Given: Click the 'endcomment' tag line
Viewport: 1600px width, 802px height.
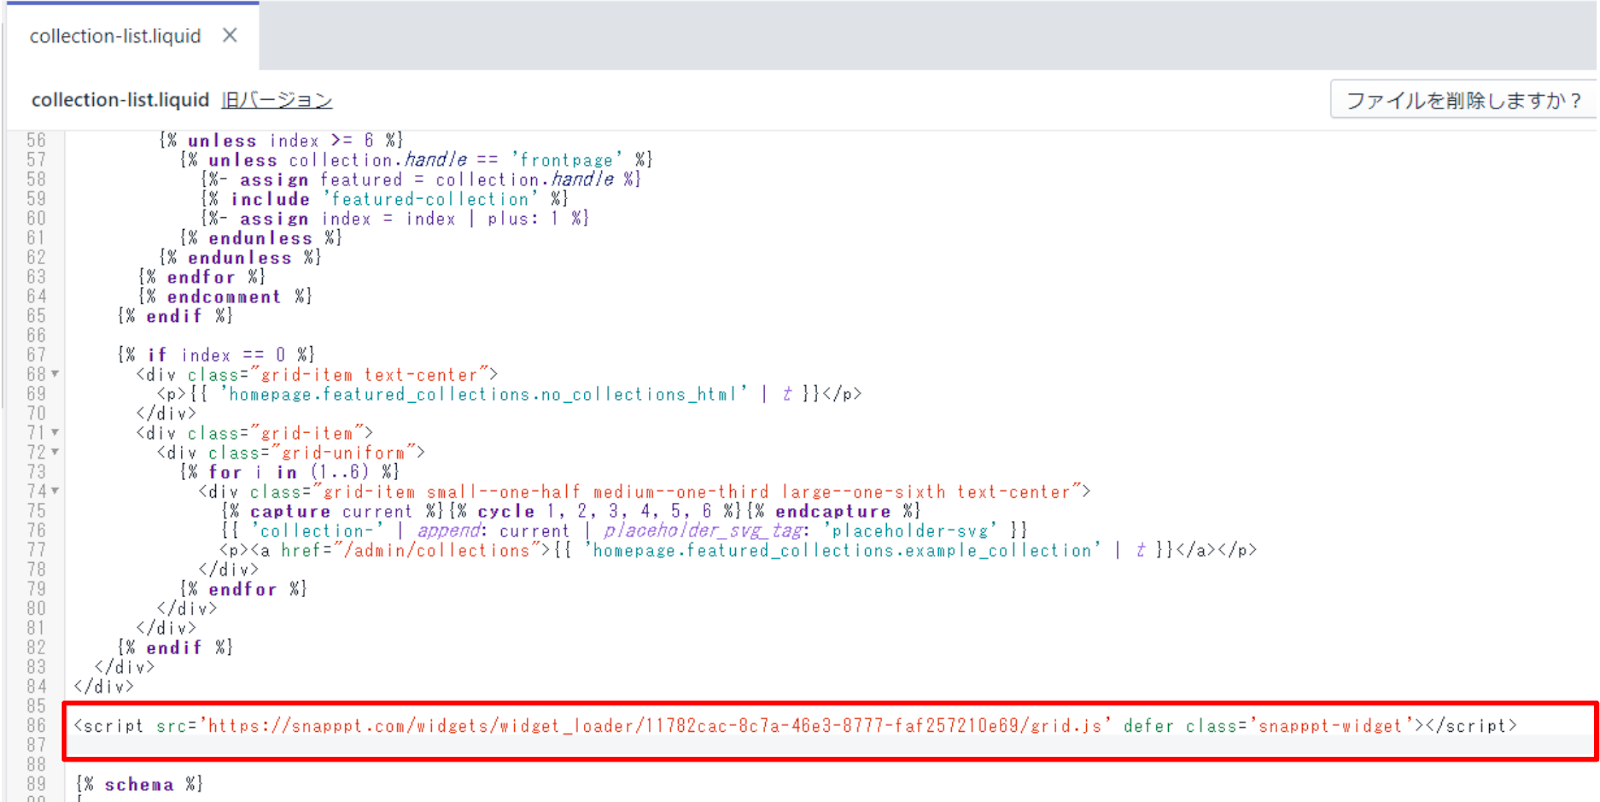Looking at the screenshot, I should [x=225, y=296].
